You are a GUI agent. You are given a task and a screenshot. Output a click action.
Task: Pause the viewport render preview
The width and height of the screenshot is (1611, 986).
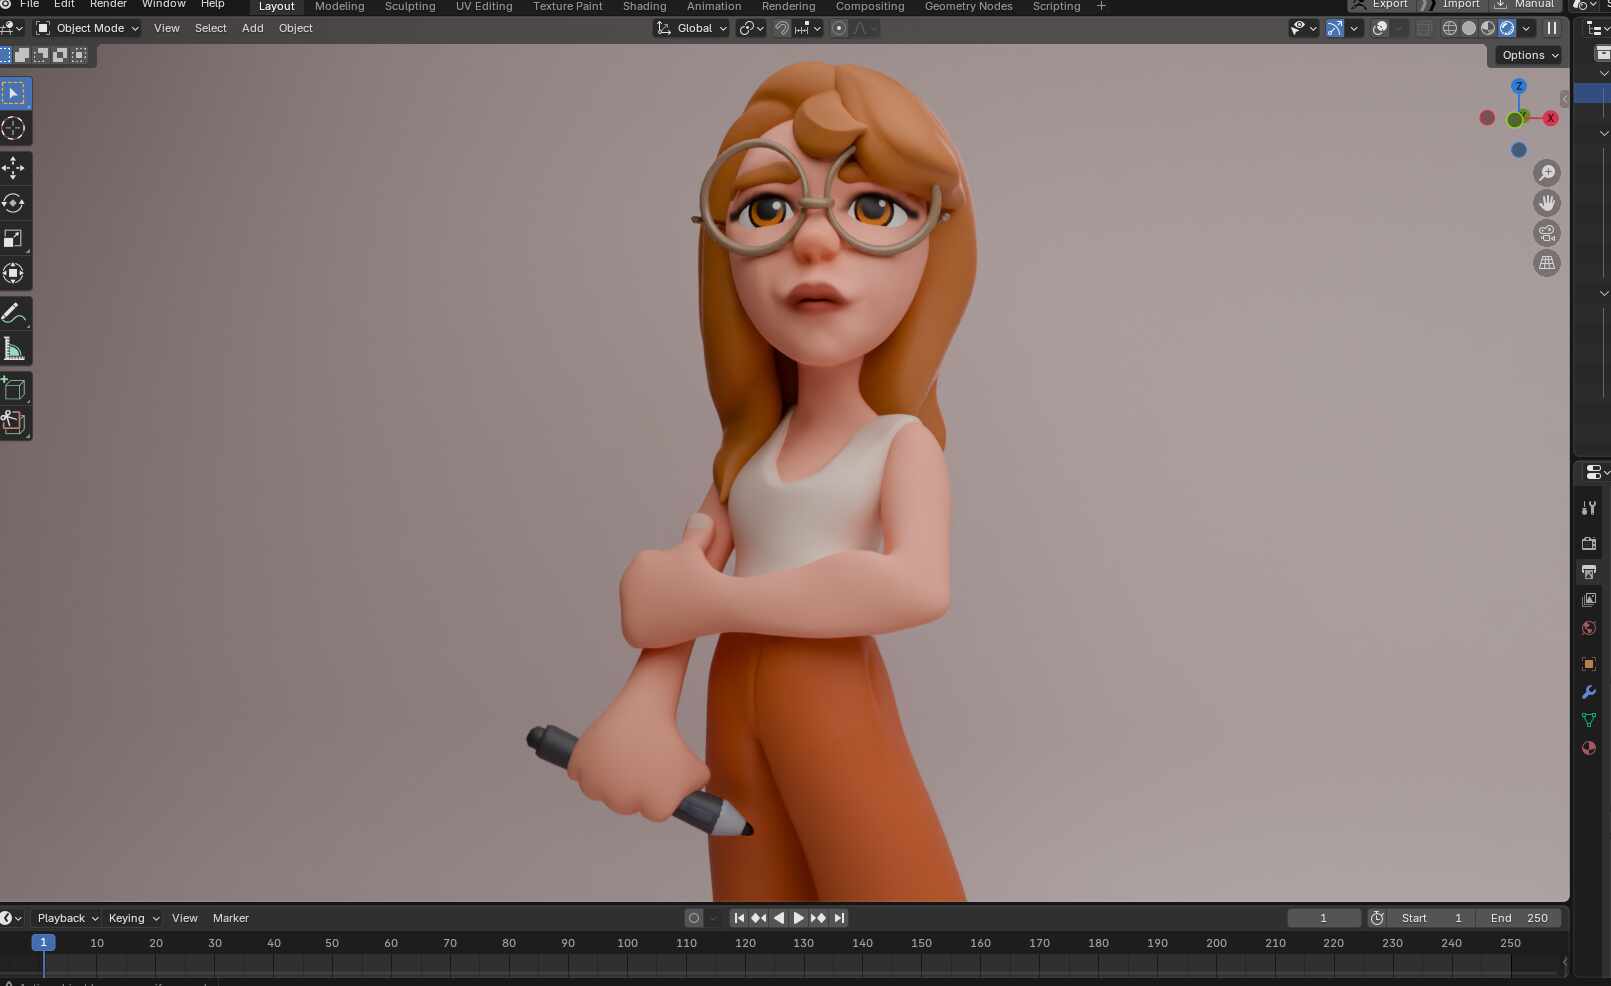click(1552, 28)
